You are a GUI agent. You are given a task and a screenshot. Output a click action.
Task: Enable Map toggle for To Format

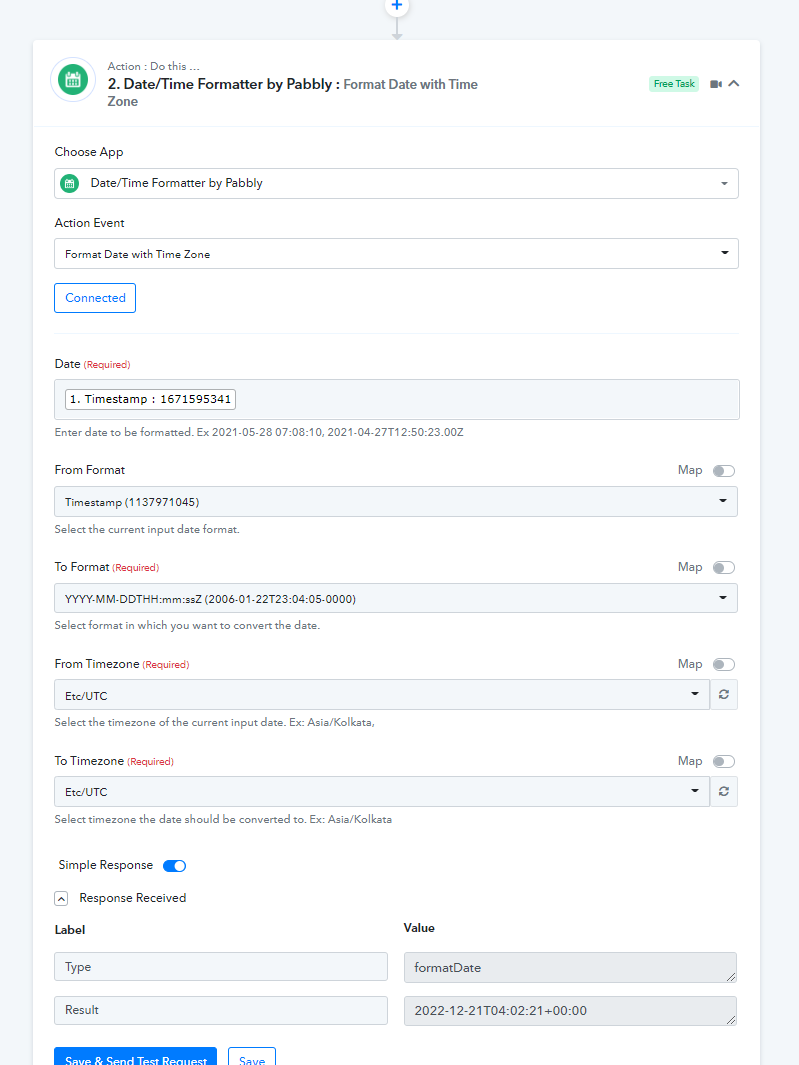point(724,568)
